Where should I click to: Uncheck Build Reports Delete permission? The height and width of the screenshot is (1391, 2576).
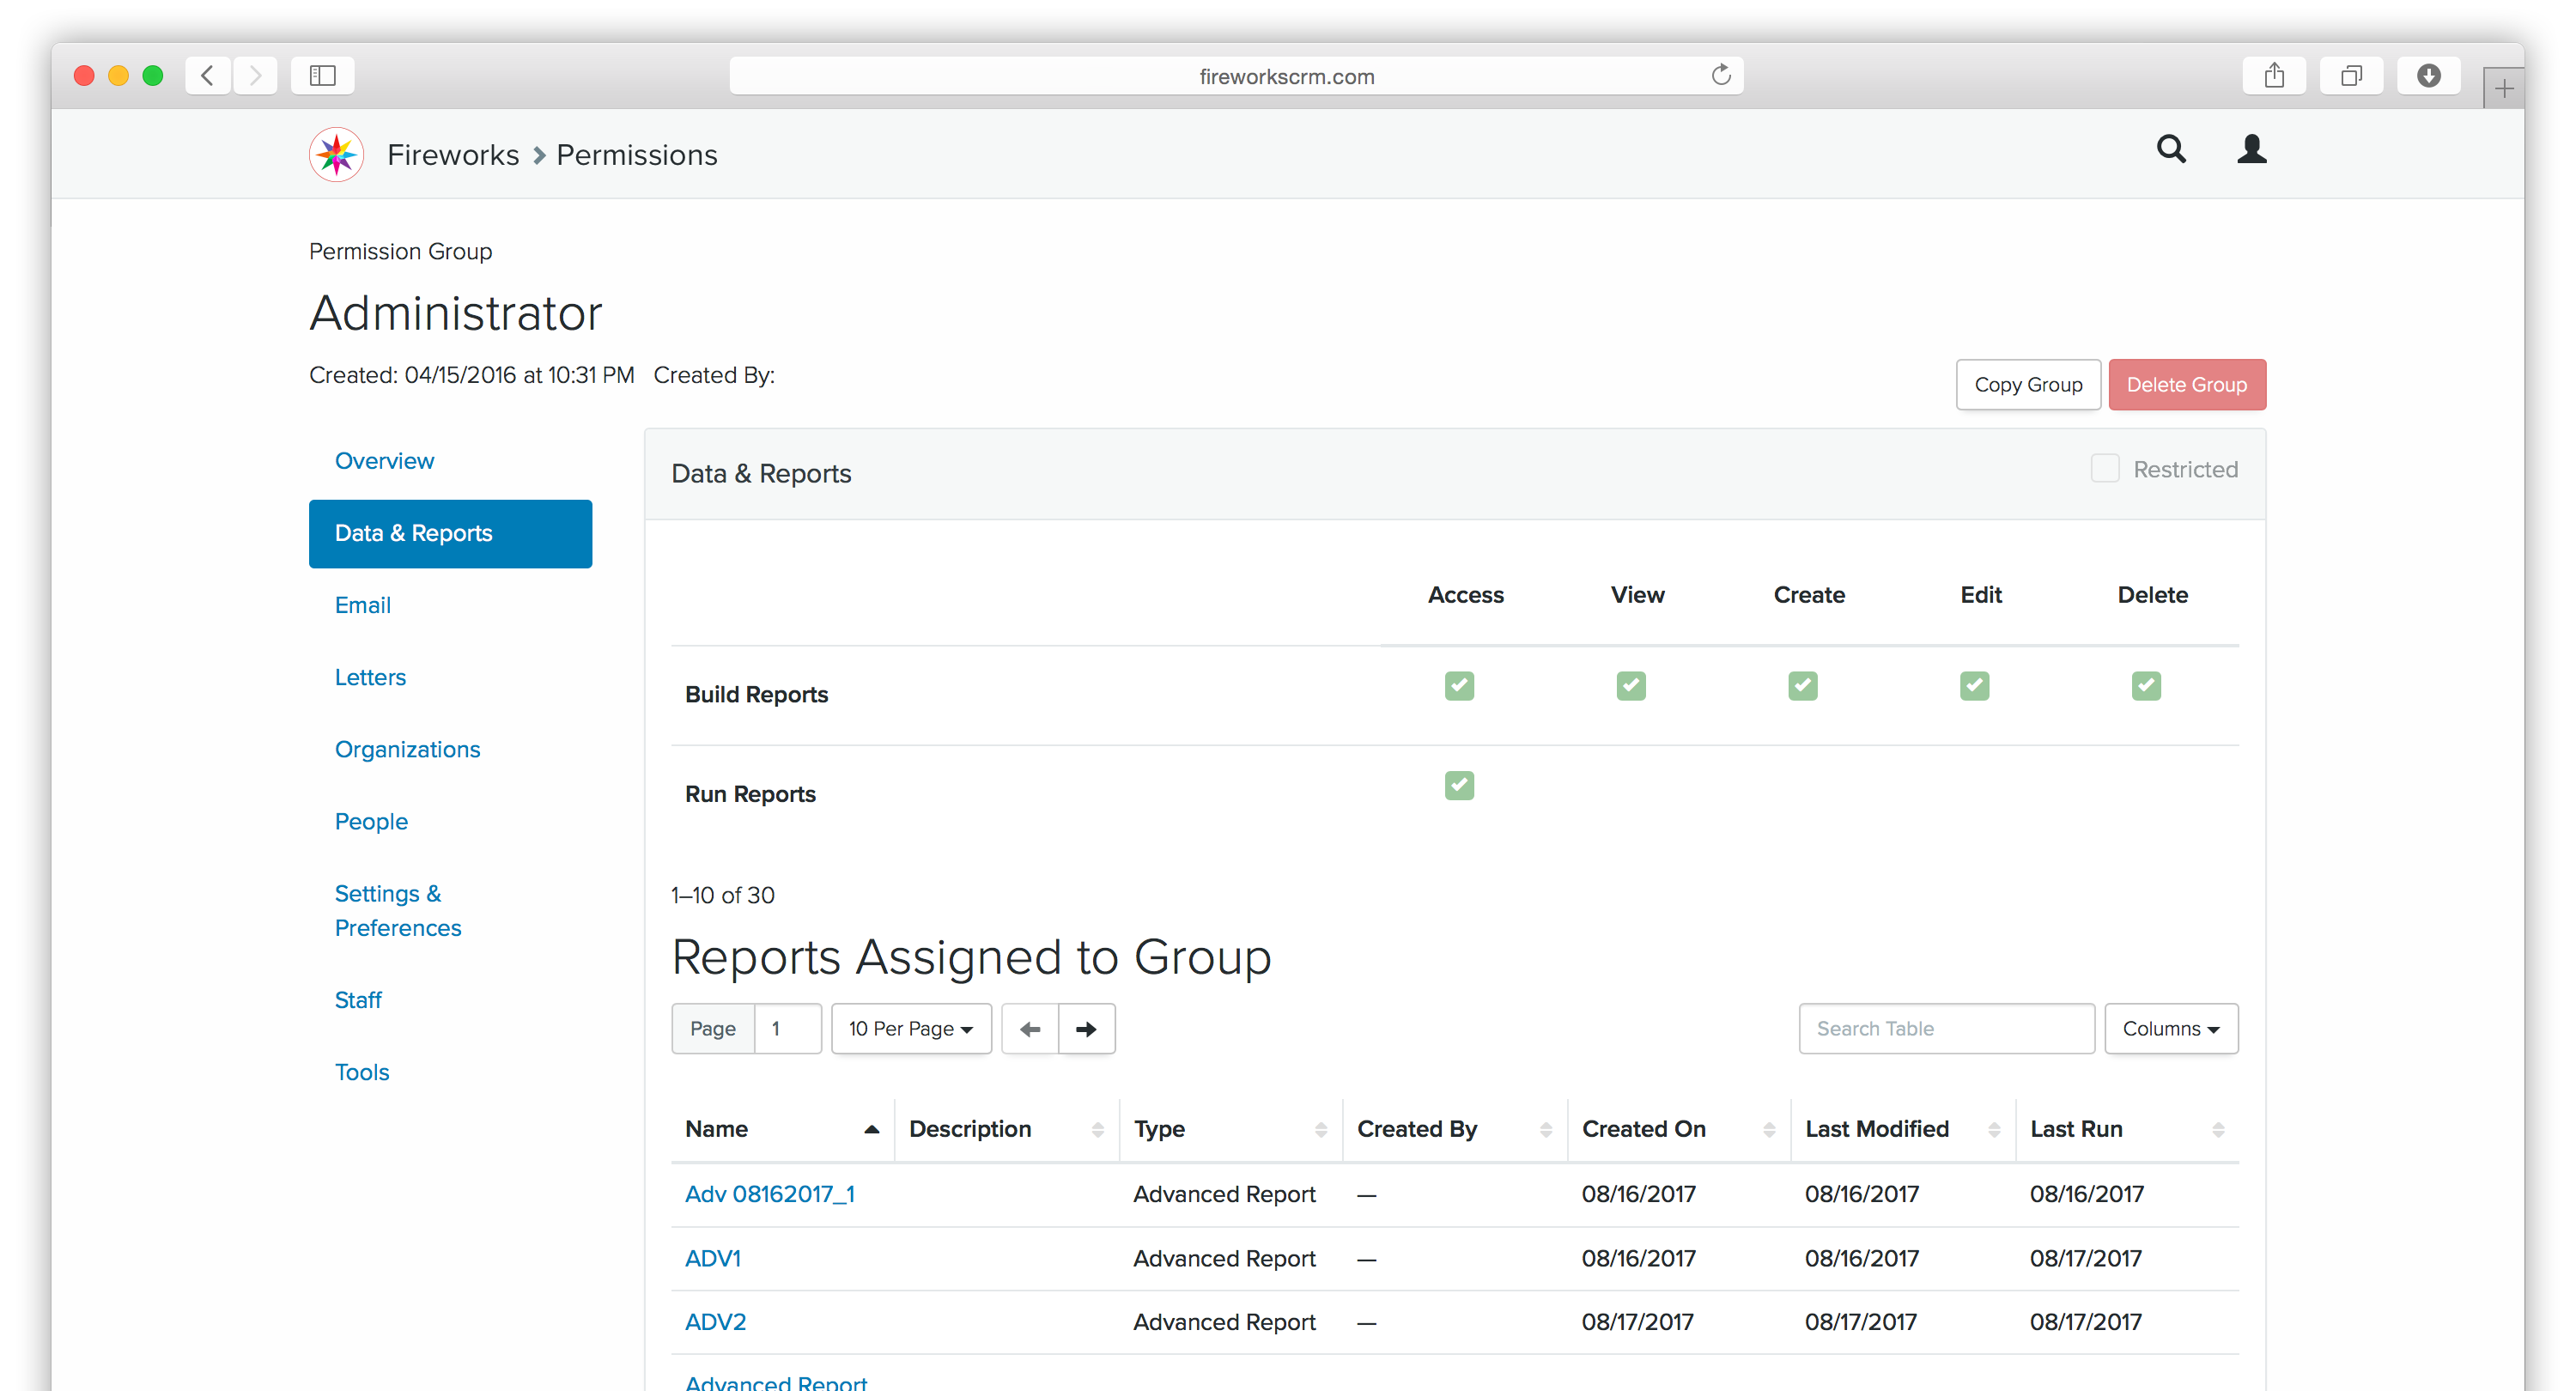(x=2146, y=686)
